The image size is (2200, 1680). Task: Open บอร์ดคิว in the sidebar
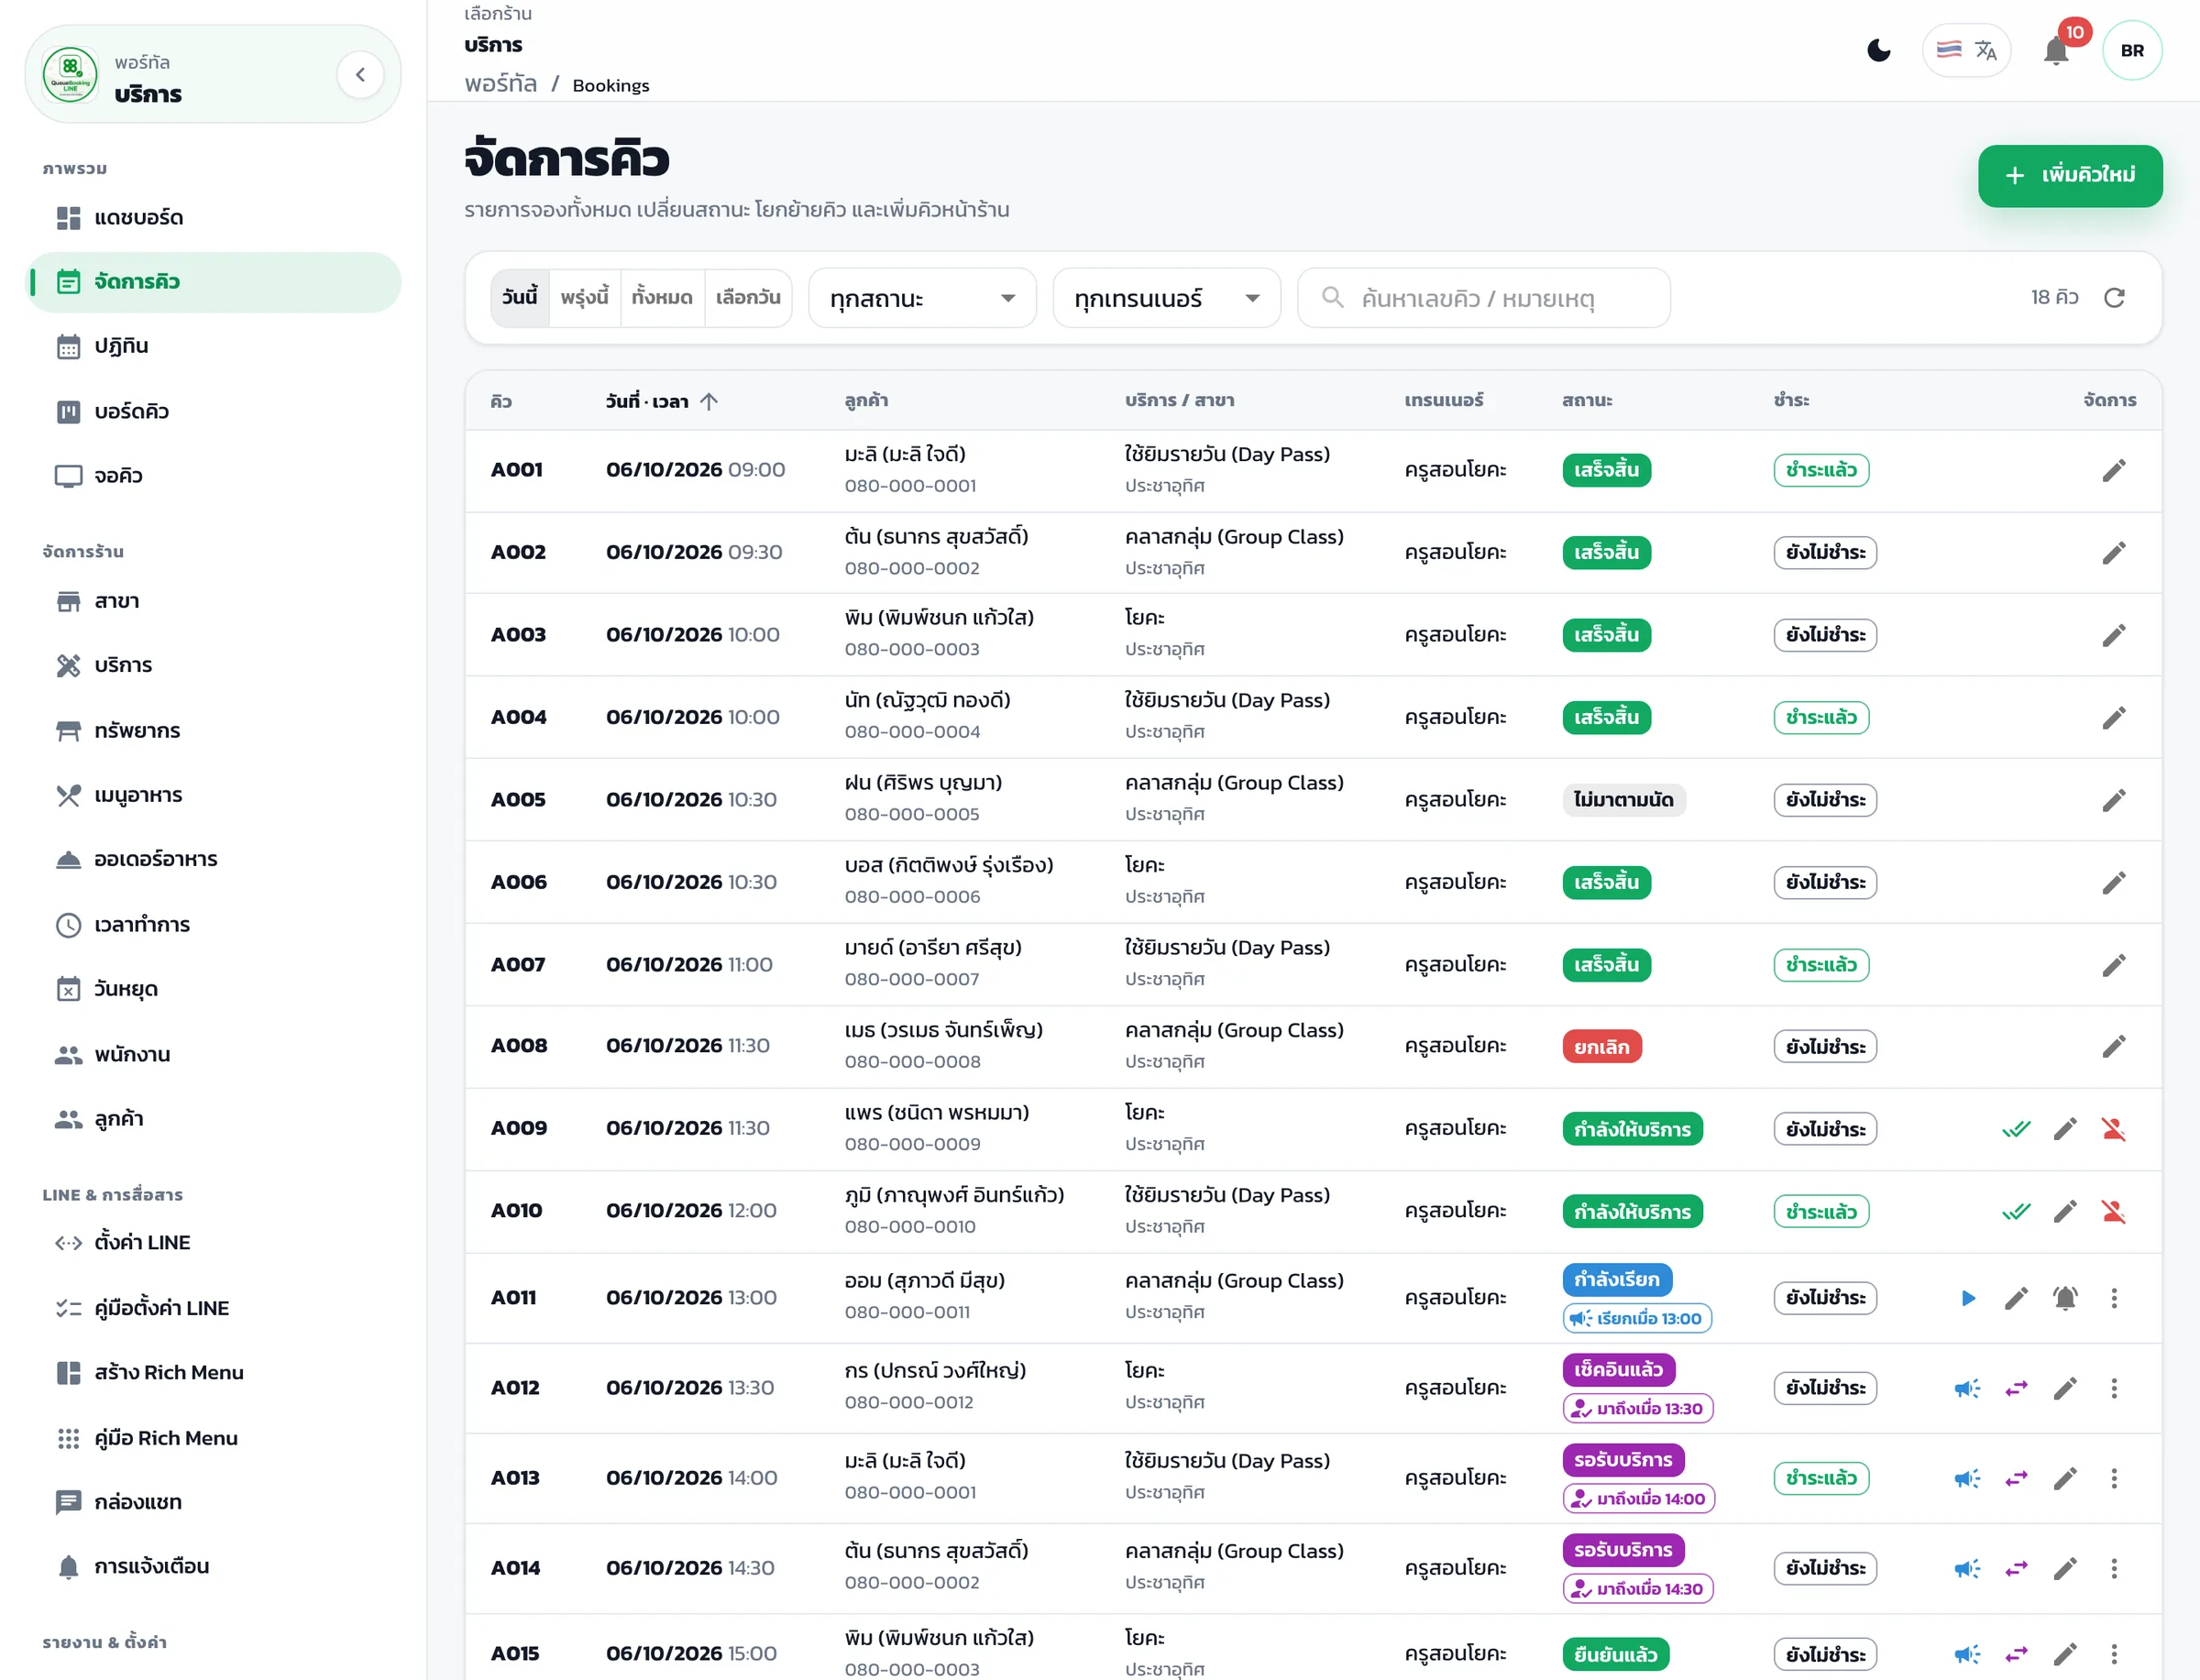(x=213, y=411)
